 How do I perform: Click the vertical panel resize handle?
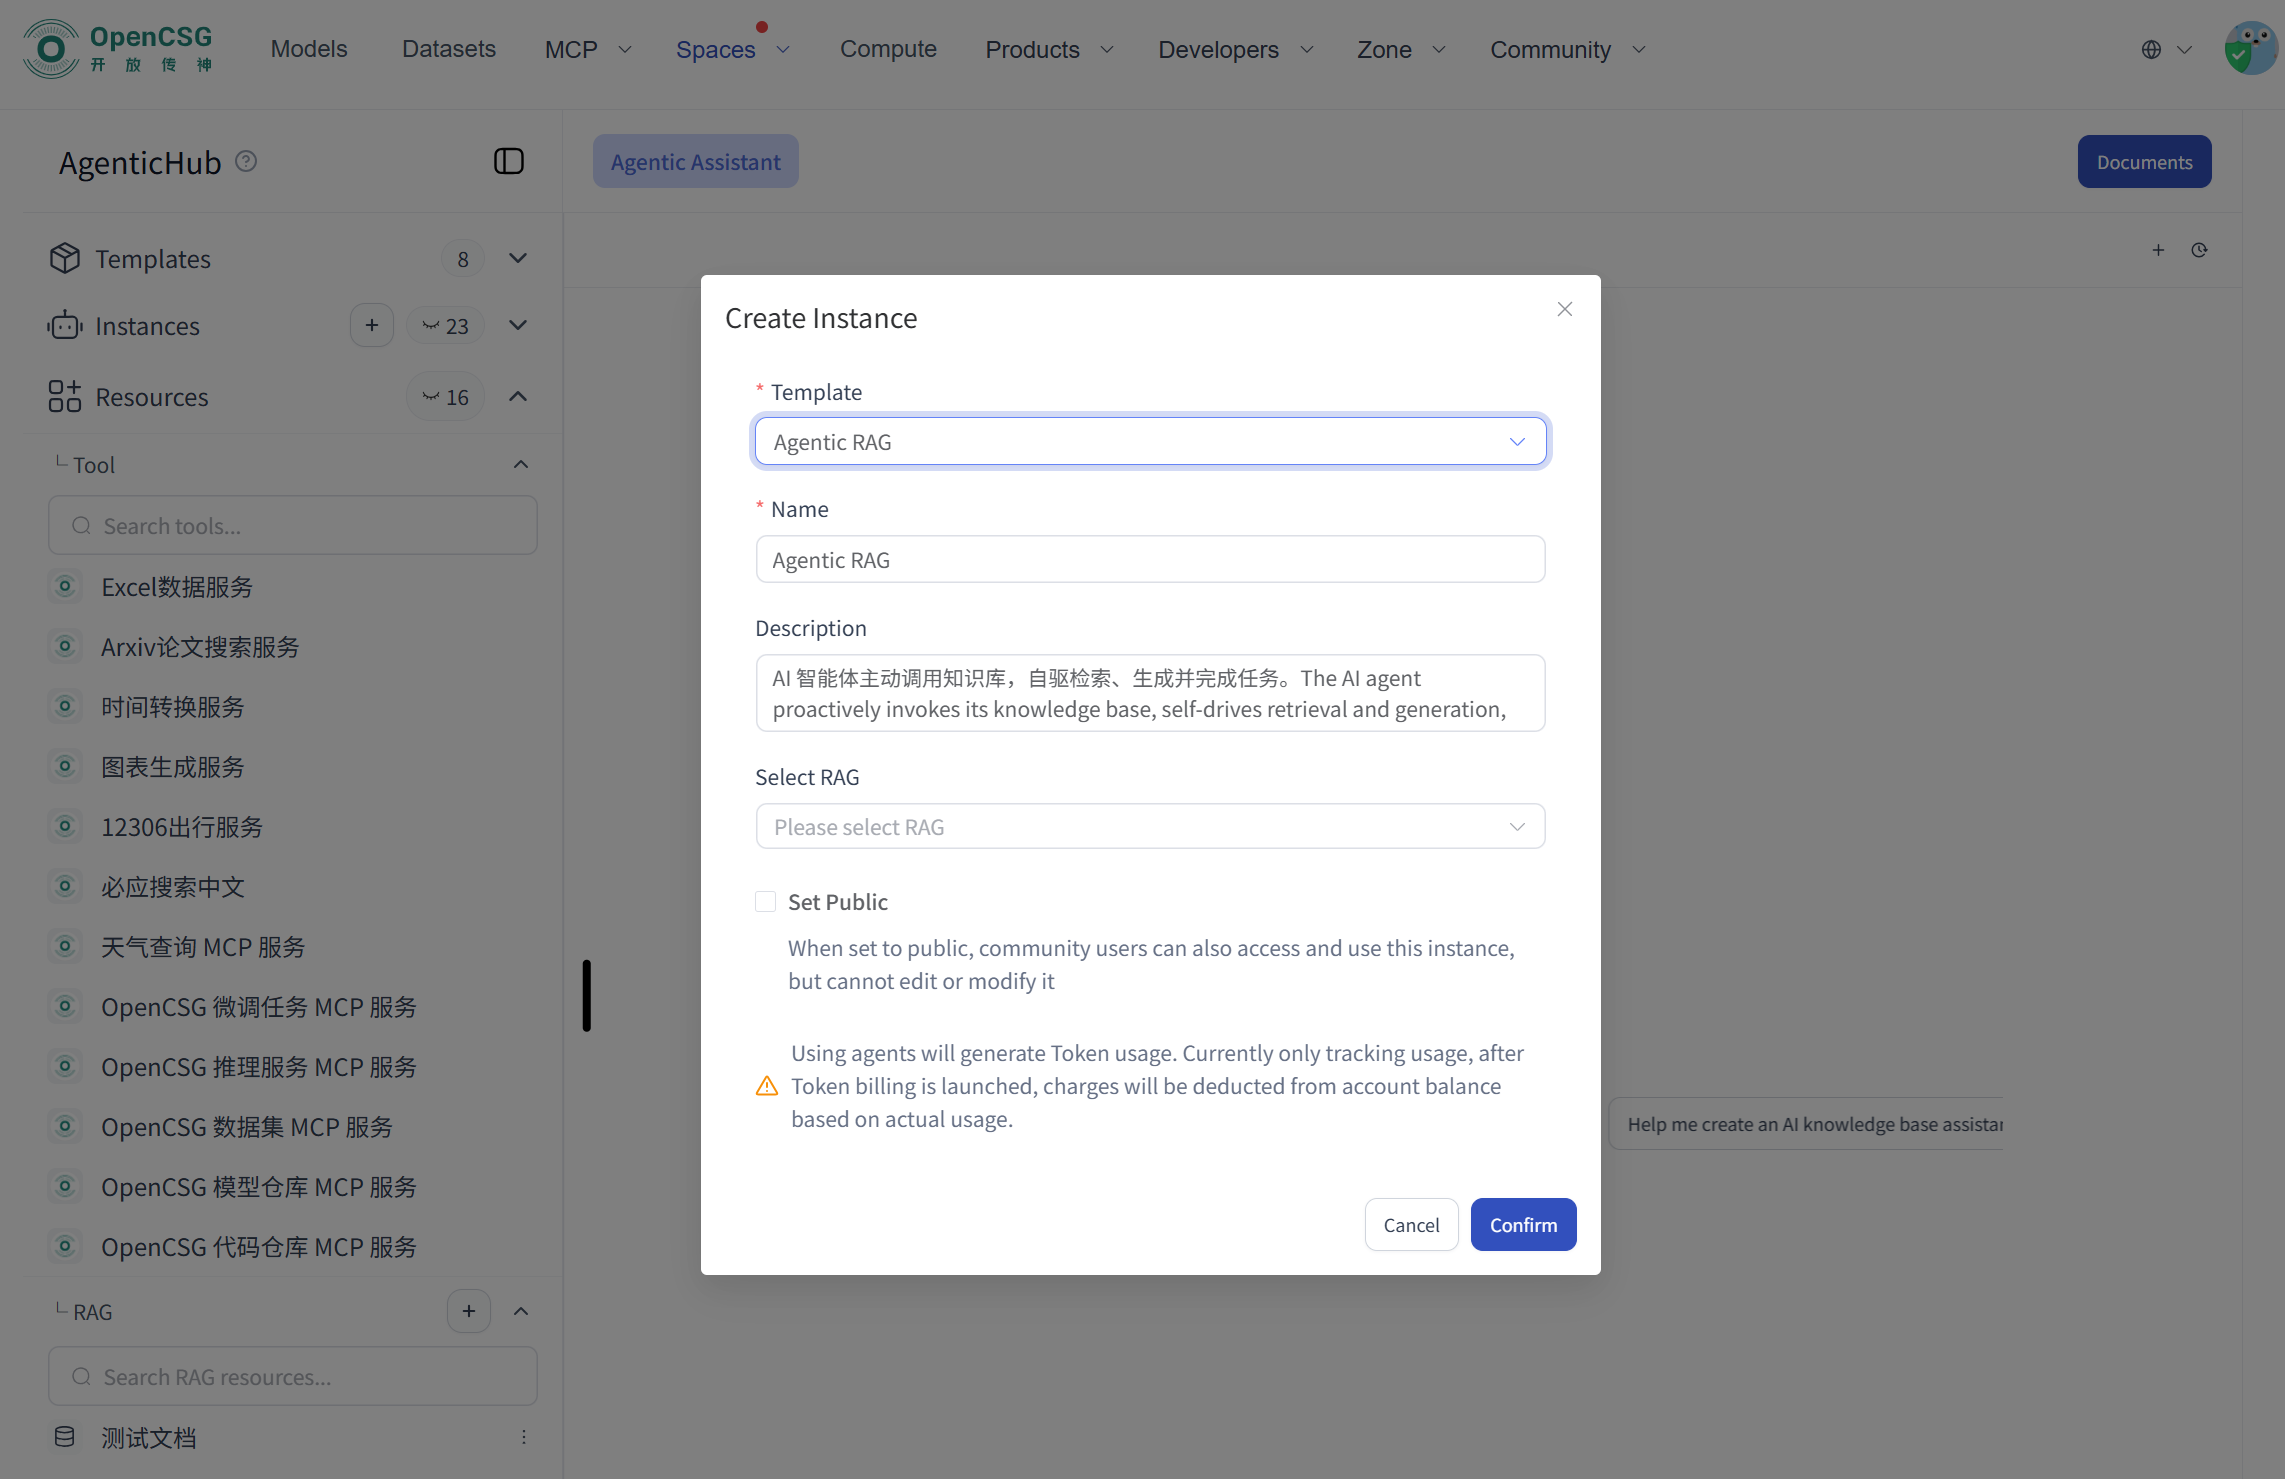pyautogui.click(x=587, y=995)
